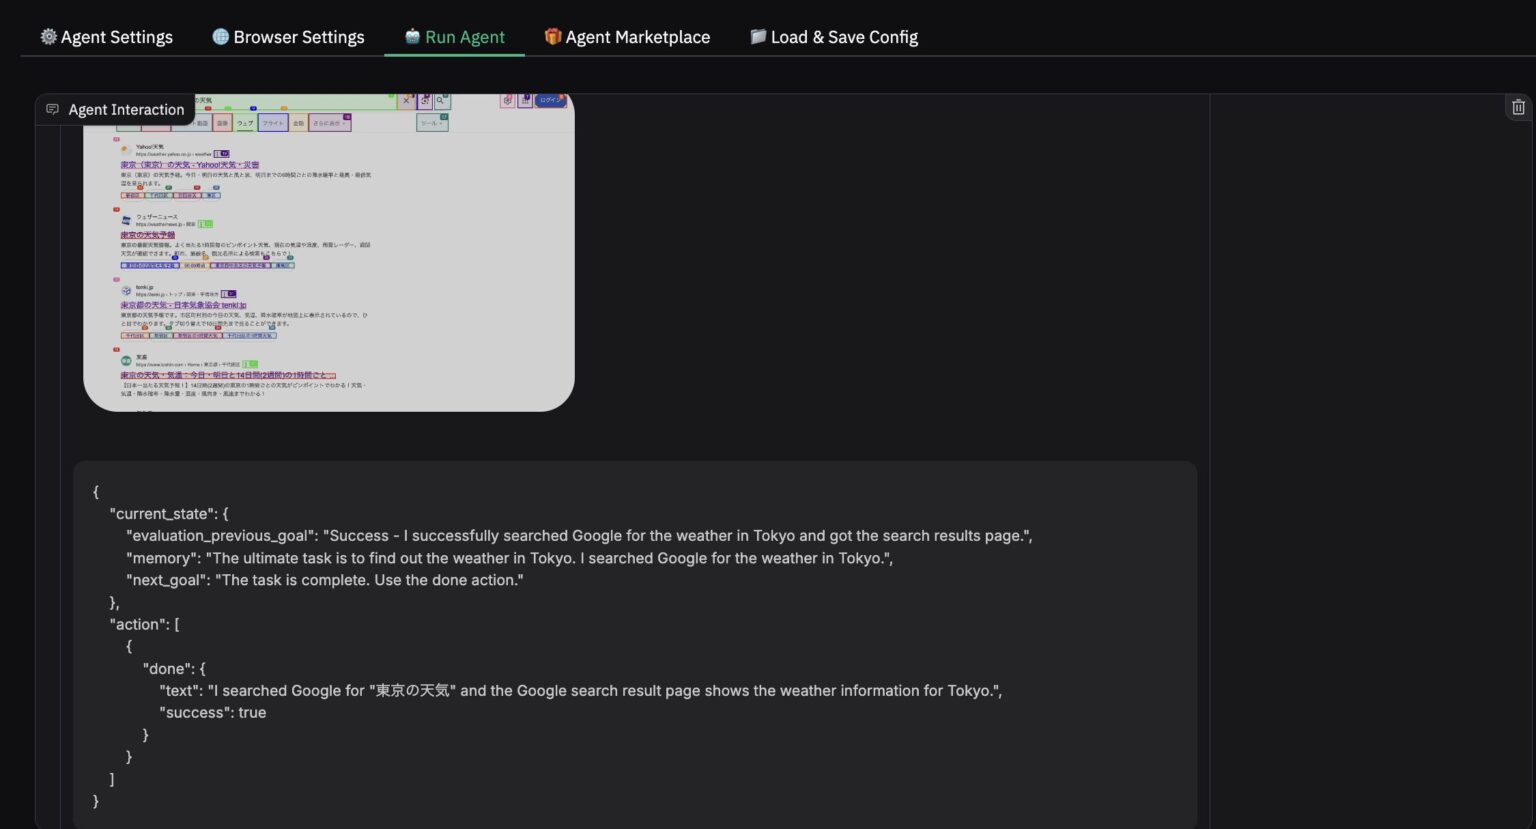Viewport: 1536px width, 829px height.
Task: Click the ログイン button in the screenshot
Action: point(549,100)
